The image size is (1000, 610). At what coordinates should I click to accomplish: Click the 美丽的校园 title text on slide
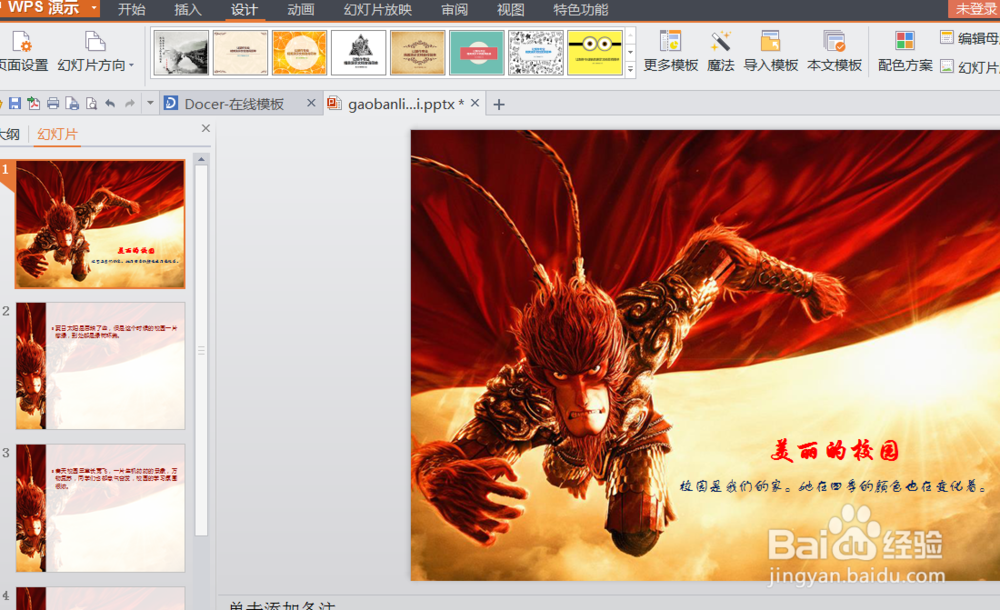pos(834,451)
